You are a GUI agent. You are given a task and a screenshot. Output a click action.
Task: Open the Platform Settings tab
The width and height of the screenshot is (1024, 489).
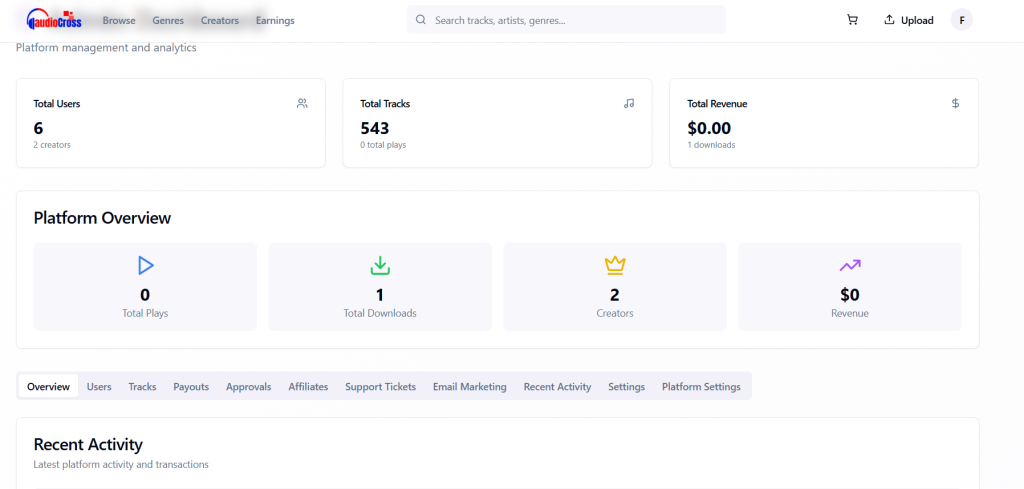[x=701, y=386]
